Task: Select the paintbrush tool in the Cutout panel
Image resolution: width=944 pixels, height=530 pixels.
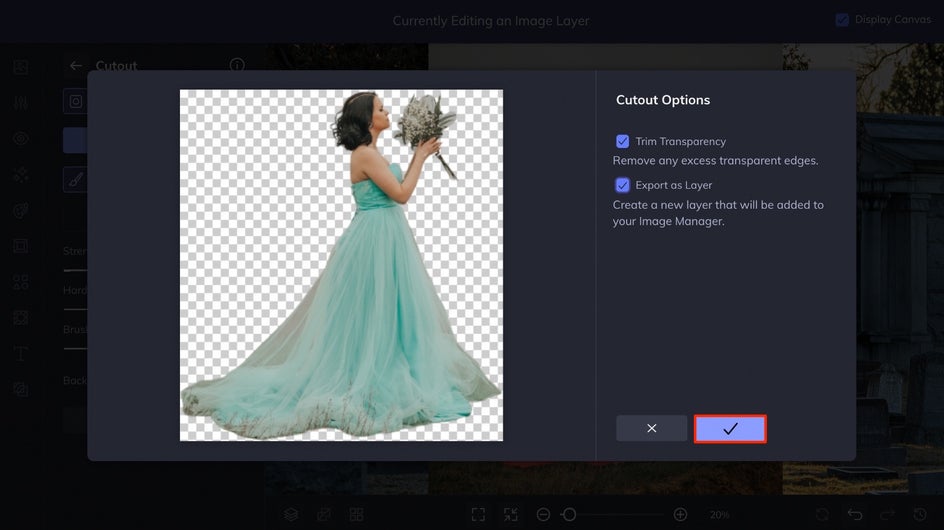Action: pyautogui.click(x=75, y=179)
